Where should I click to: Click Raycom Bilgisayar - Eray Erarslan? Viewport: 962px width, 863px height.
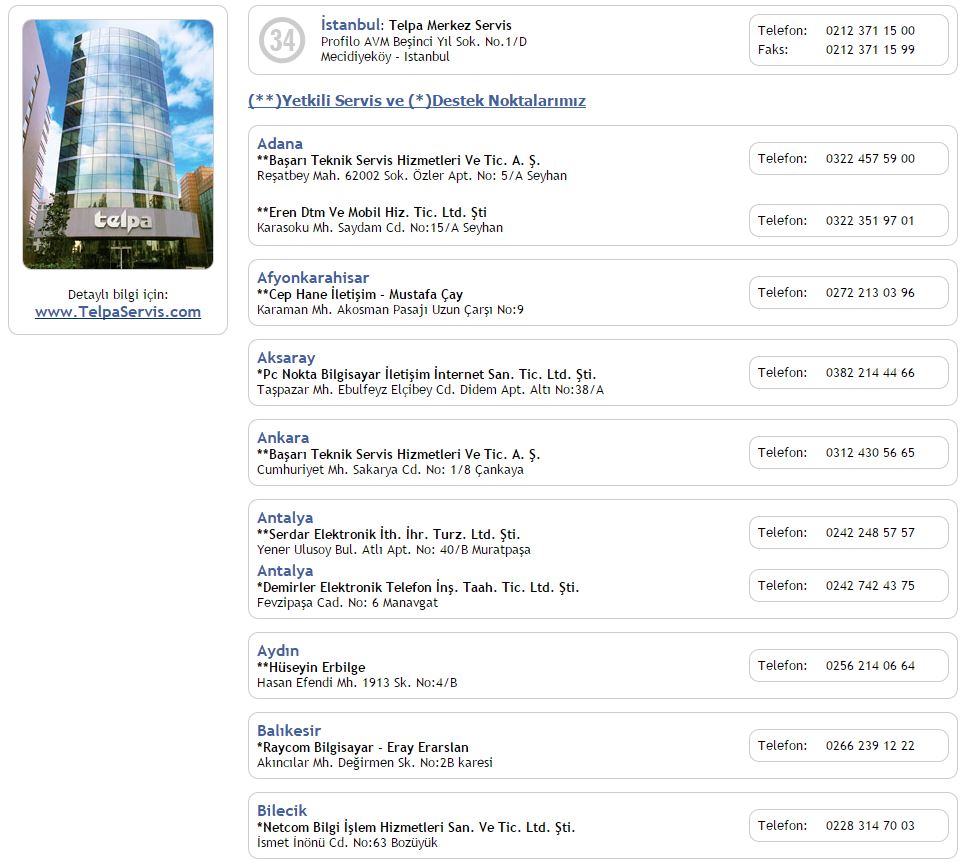coord(363,747)
